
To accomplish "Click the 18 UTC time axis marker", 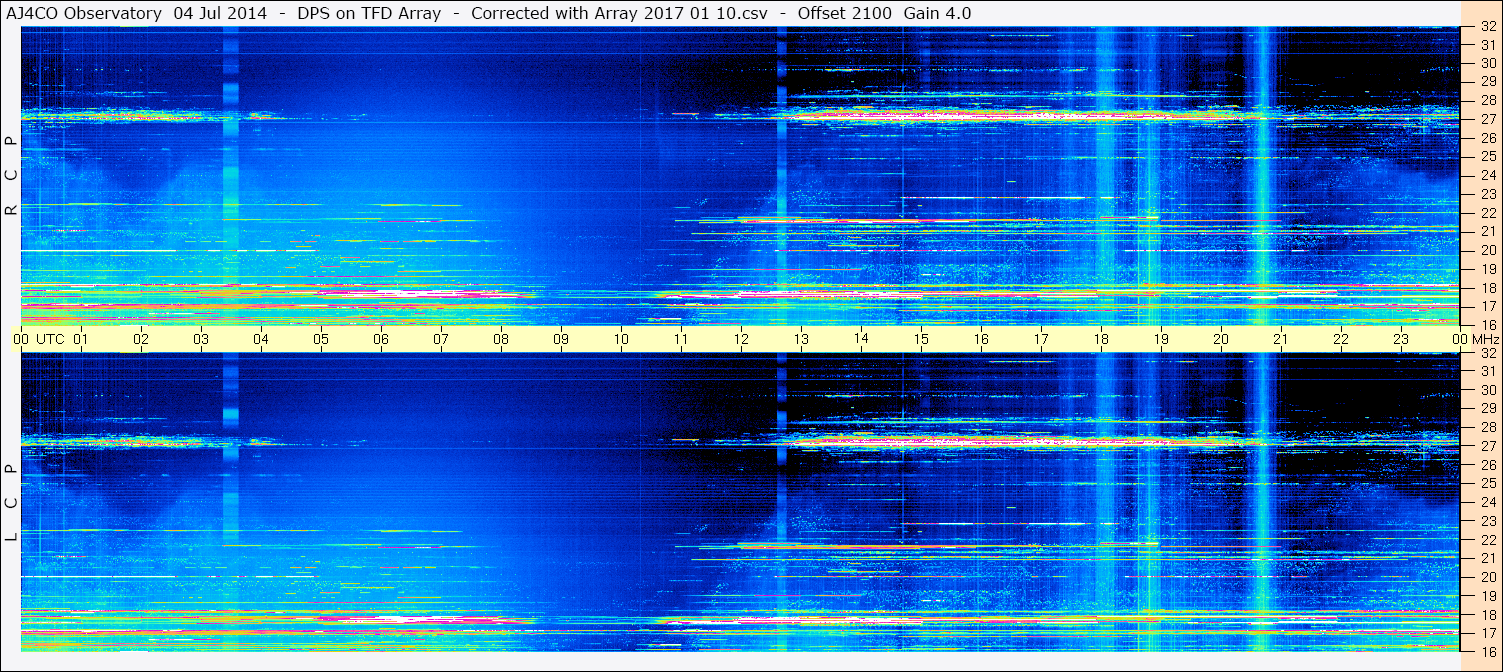I will [x=1101, y=339].
